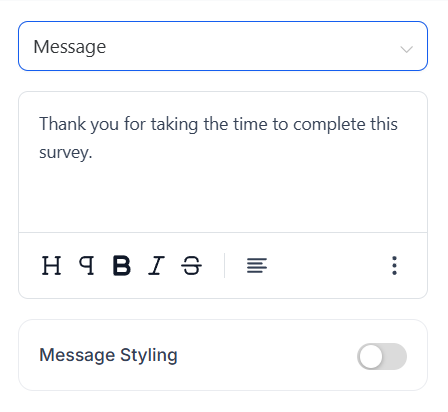
Task: Expand the Message dropdown via its chevron
Action: point(407,49)
